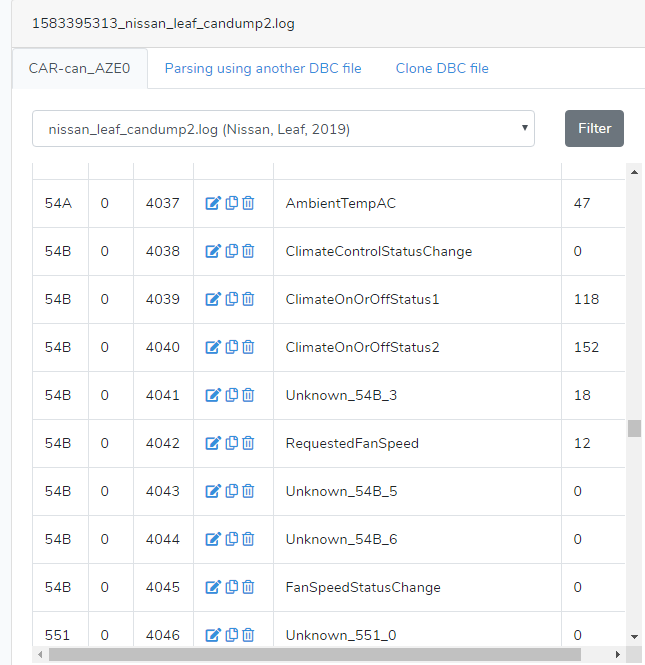645x665 pixels.
Task: Delete the RequestedFanSpeed signal
Action: (248, 443)
